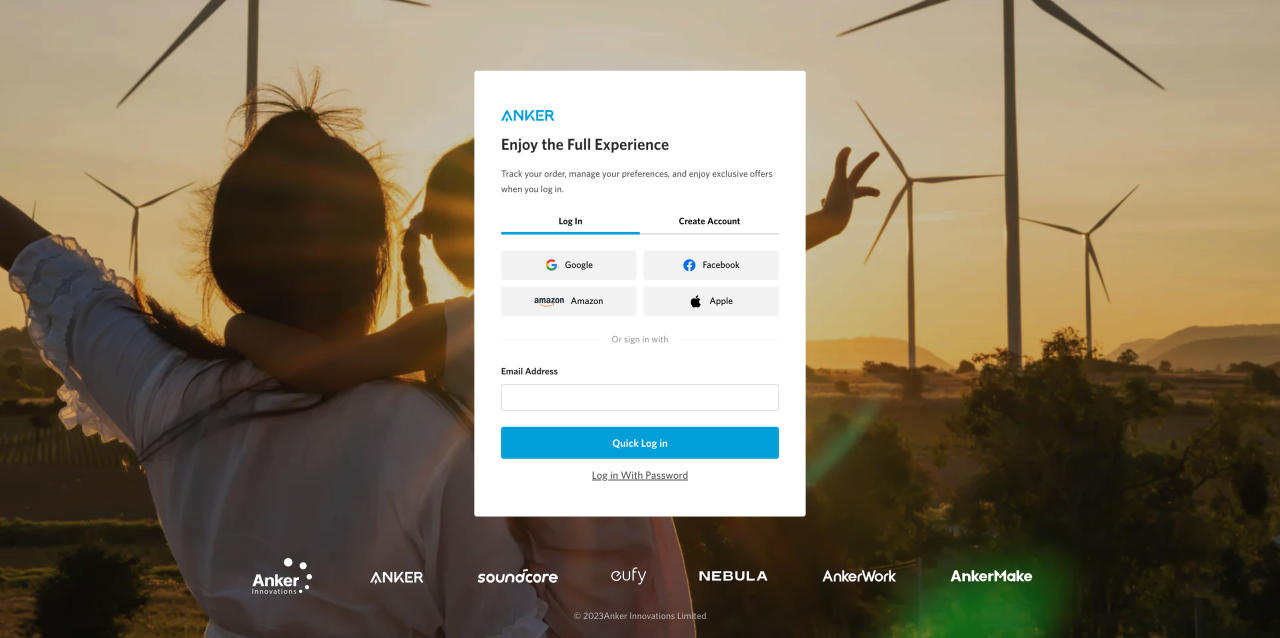
Task: Sign in using the Amazon logo button
Action: point(568,301)
